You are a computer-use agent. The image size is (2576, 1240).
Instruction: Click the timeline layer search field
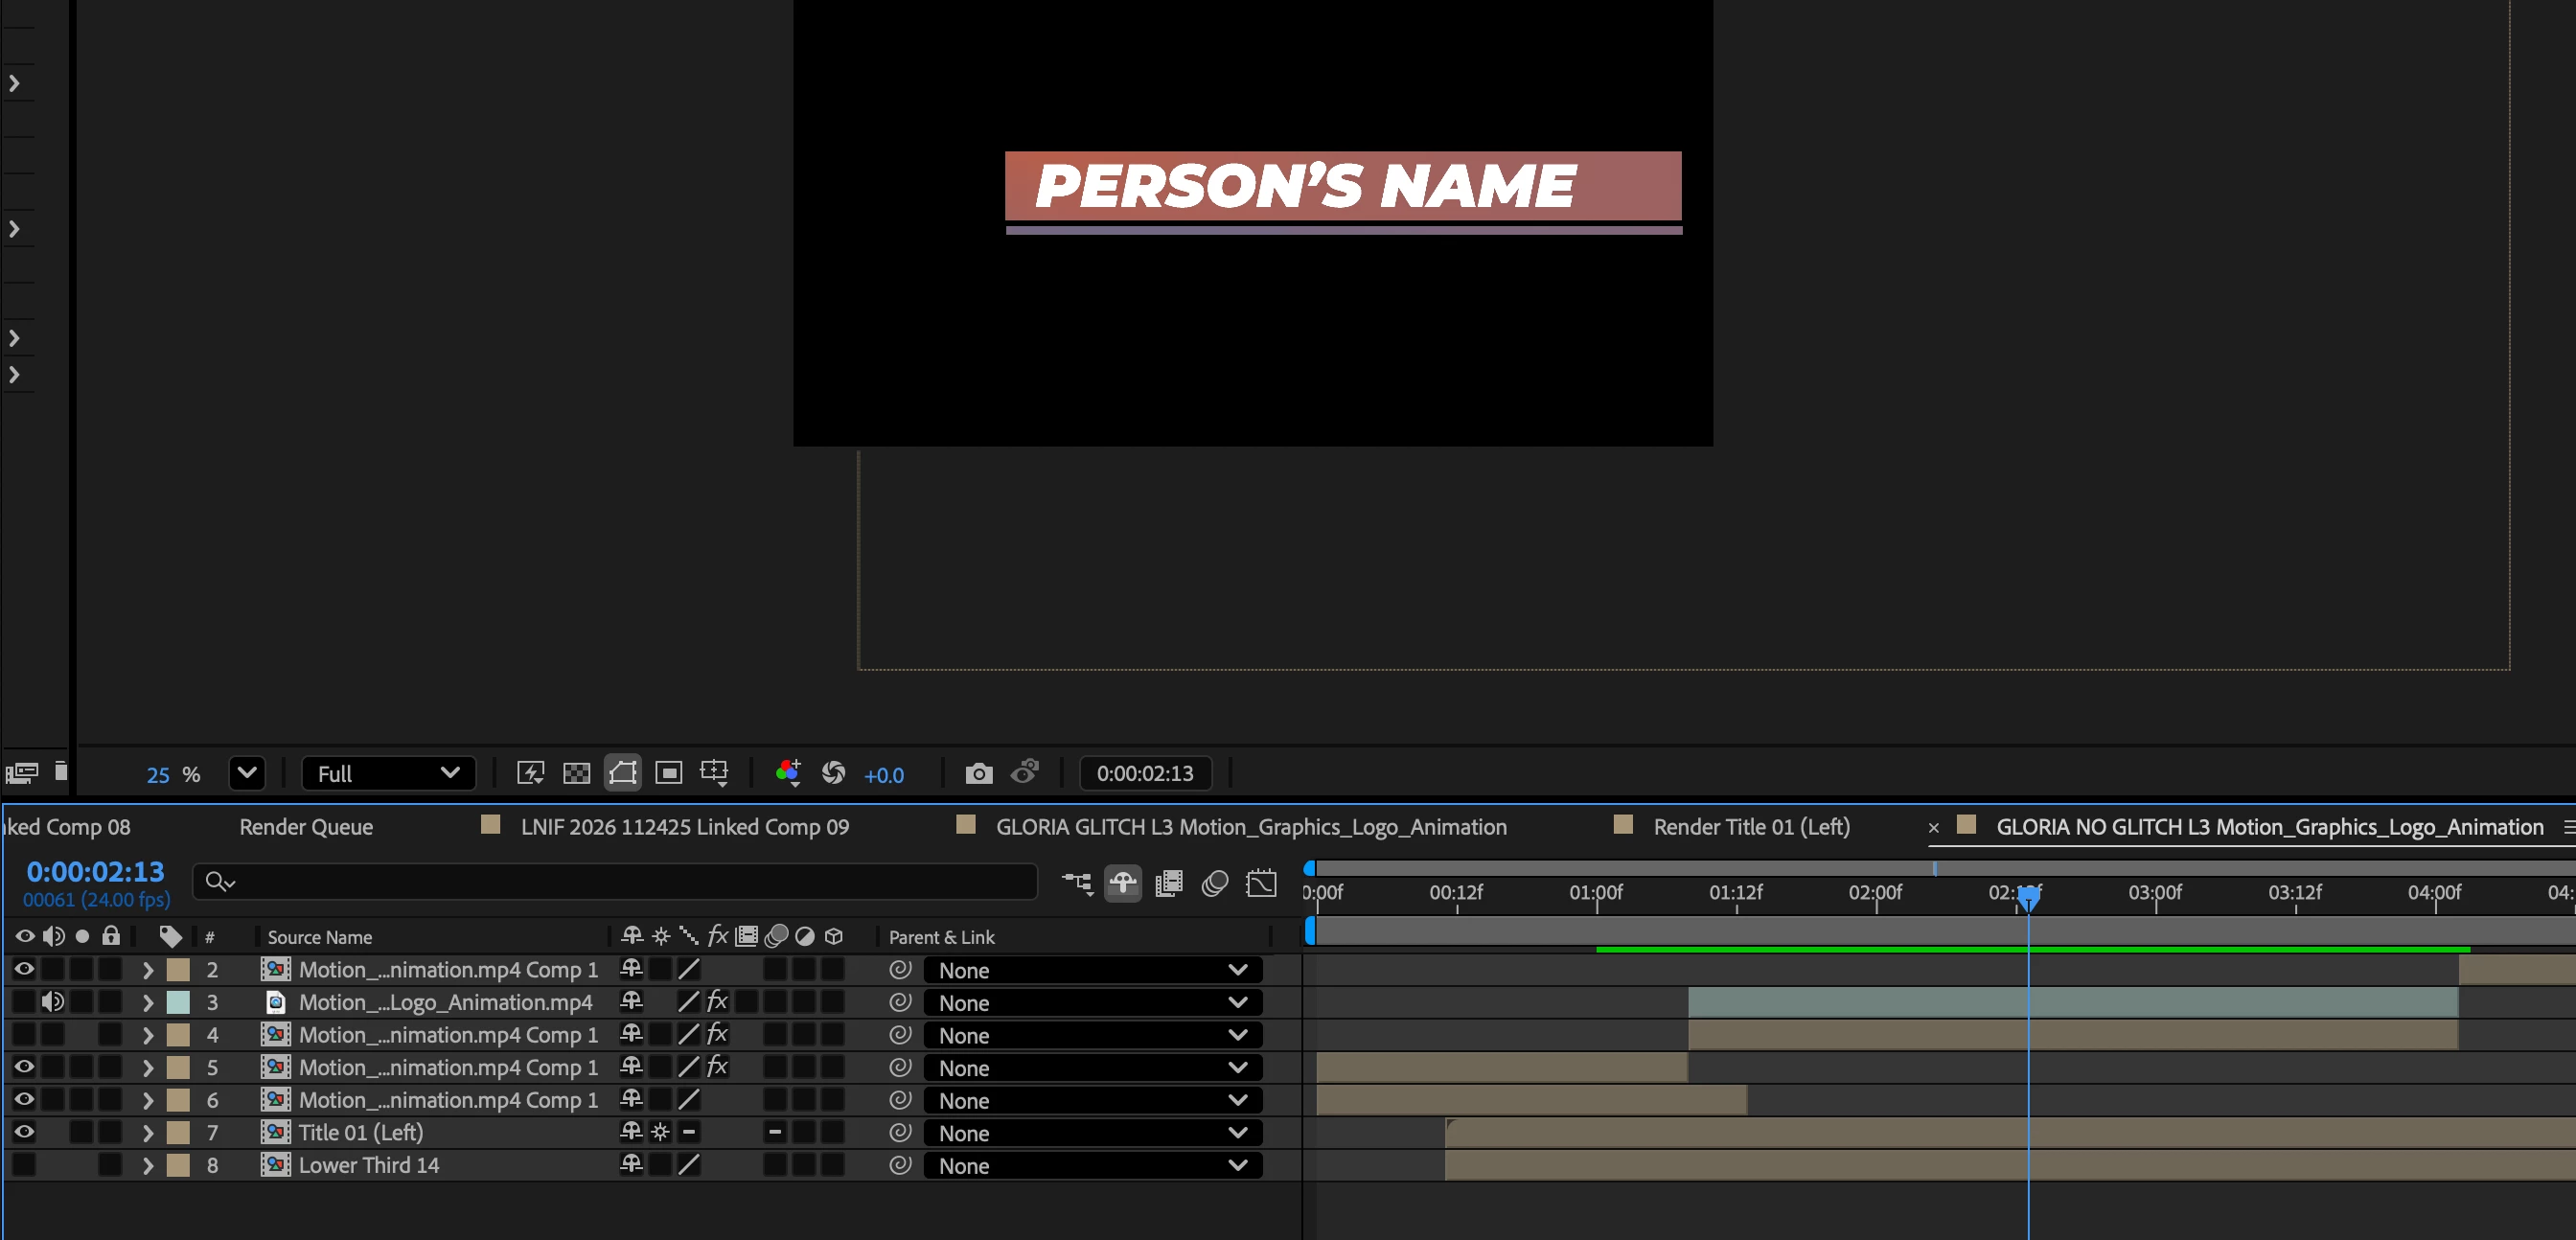[x=615, y=882]
